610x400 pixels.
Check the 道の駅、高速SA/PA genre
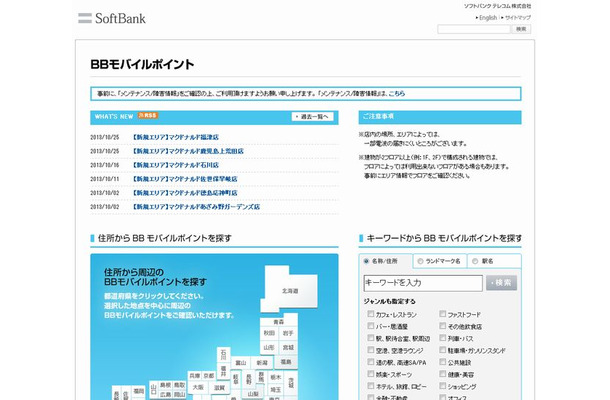(x=370, y=362)
